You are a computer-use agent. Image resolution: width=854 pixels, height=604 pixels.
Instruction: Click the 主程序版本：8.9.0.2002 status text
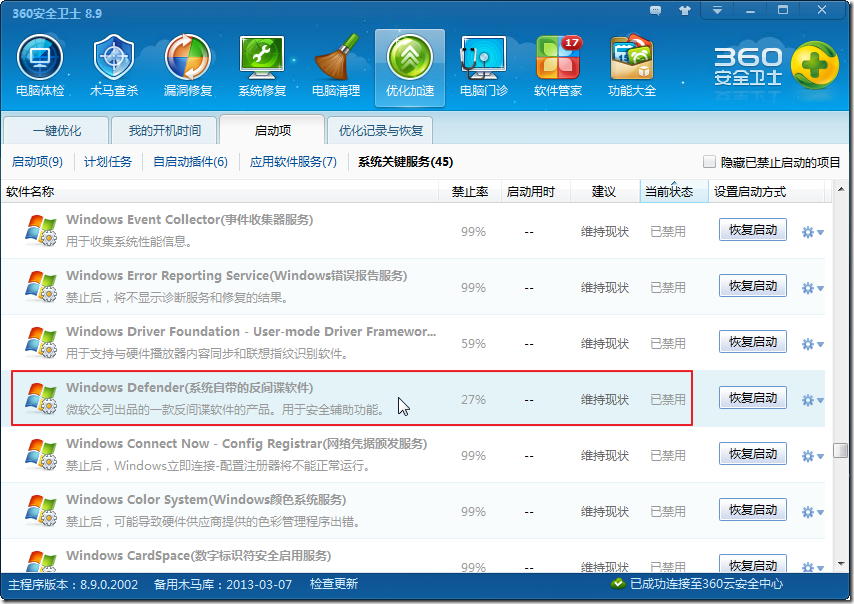(73, 584)
